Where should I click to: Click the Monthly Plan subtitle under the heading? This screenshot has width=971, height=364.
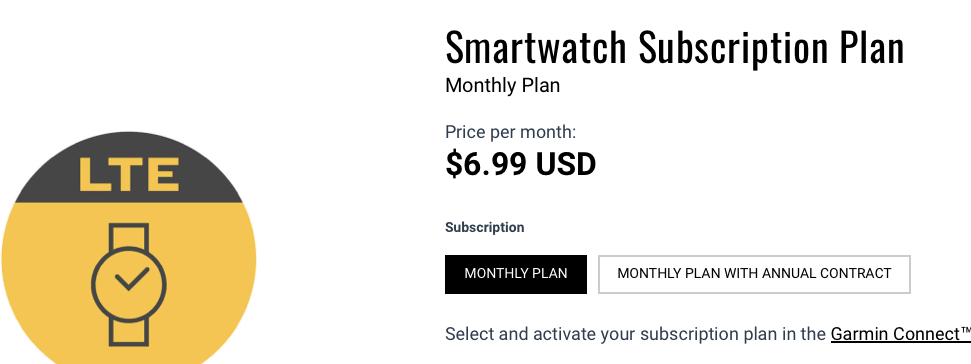[502, 85]
